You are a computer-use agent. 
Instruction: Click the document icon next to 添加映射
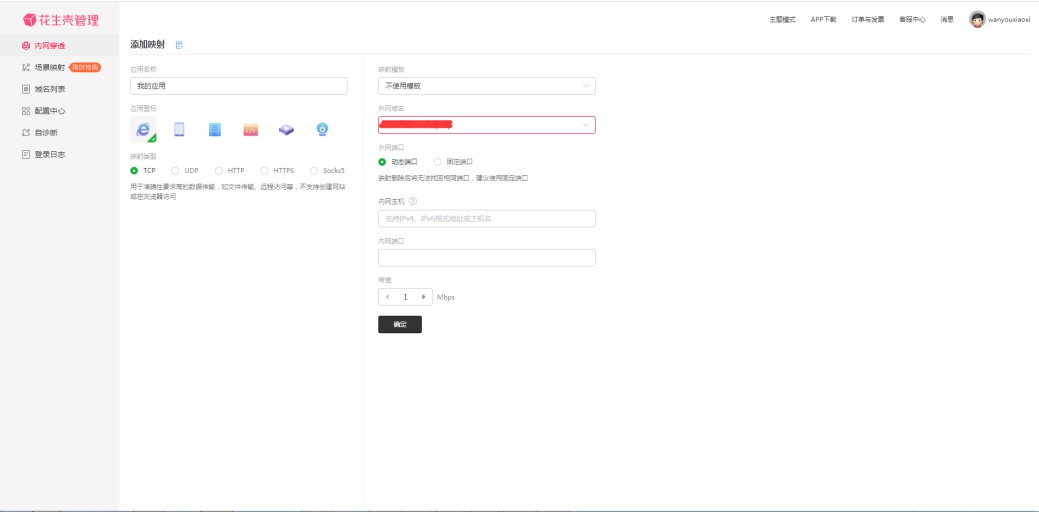pyautogui.click(x=179, y=45)
